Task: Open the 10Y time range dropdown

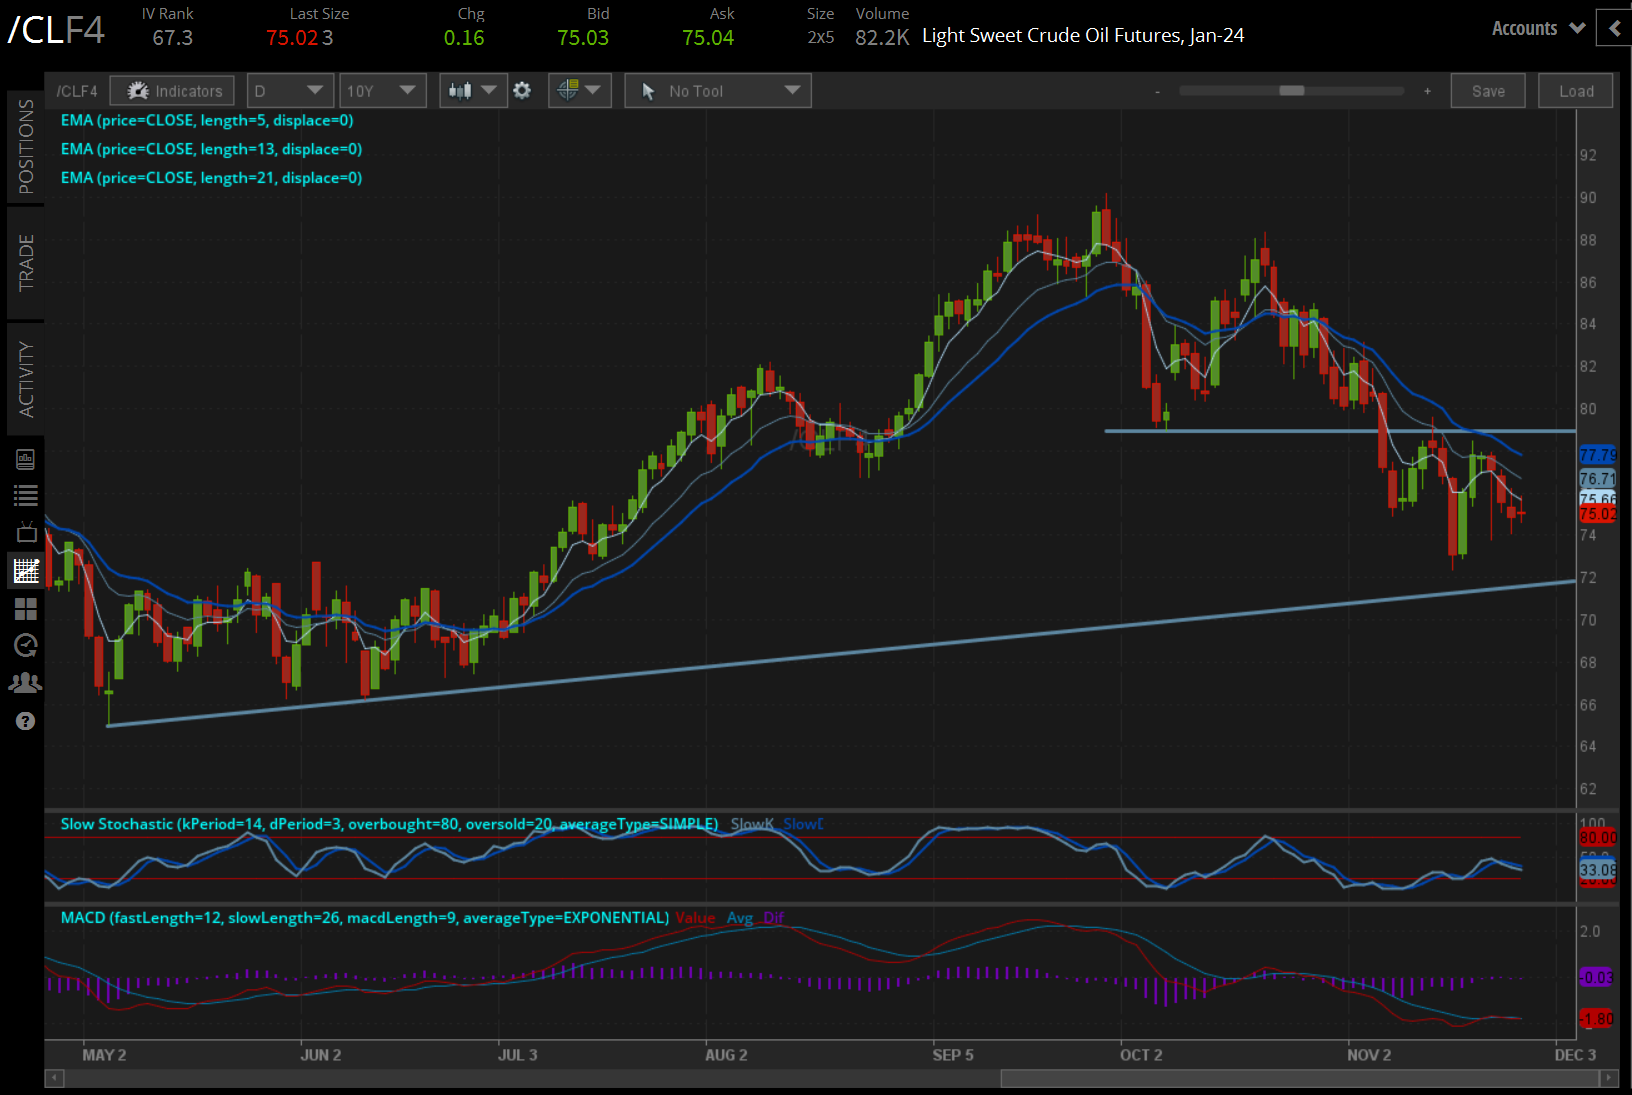Action: [382, 91]
